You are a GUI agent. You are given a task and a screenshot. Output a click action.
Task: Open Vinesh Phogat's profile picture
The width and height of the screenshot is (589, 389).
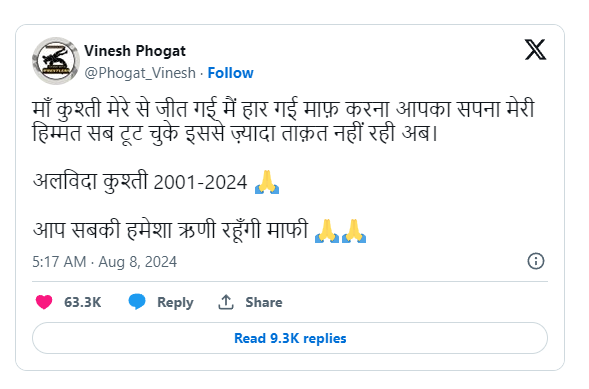coord(56,61)
